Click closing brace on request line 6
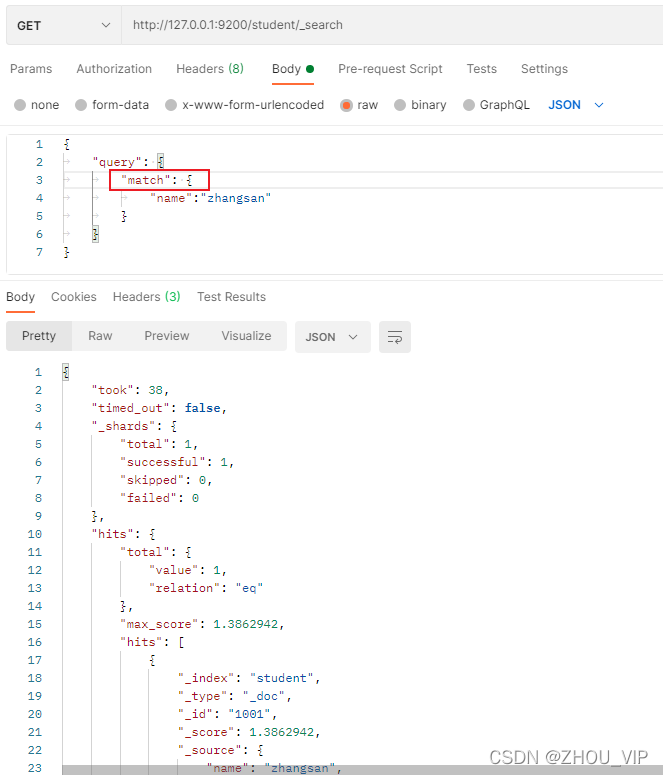This screenshot has width=663, height=776. click(x=95, y=234)
